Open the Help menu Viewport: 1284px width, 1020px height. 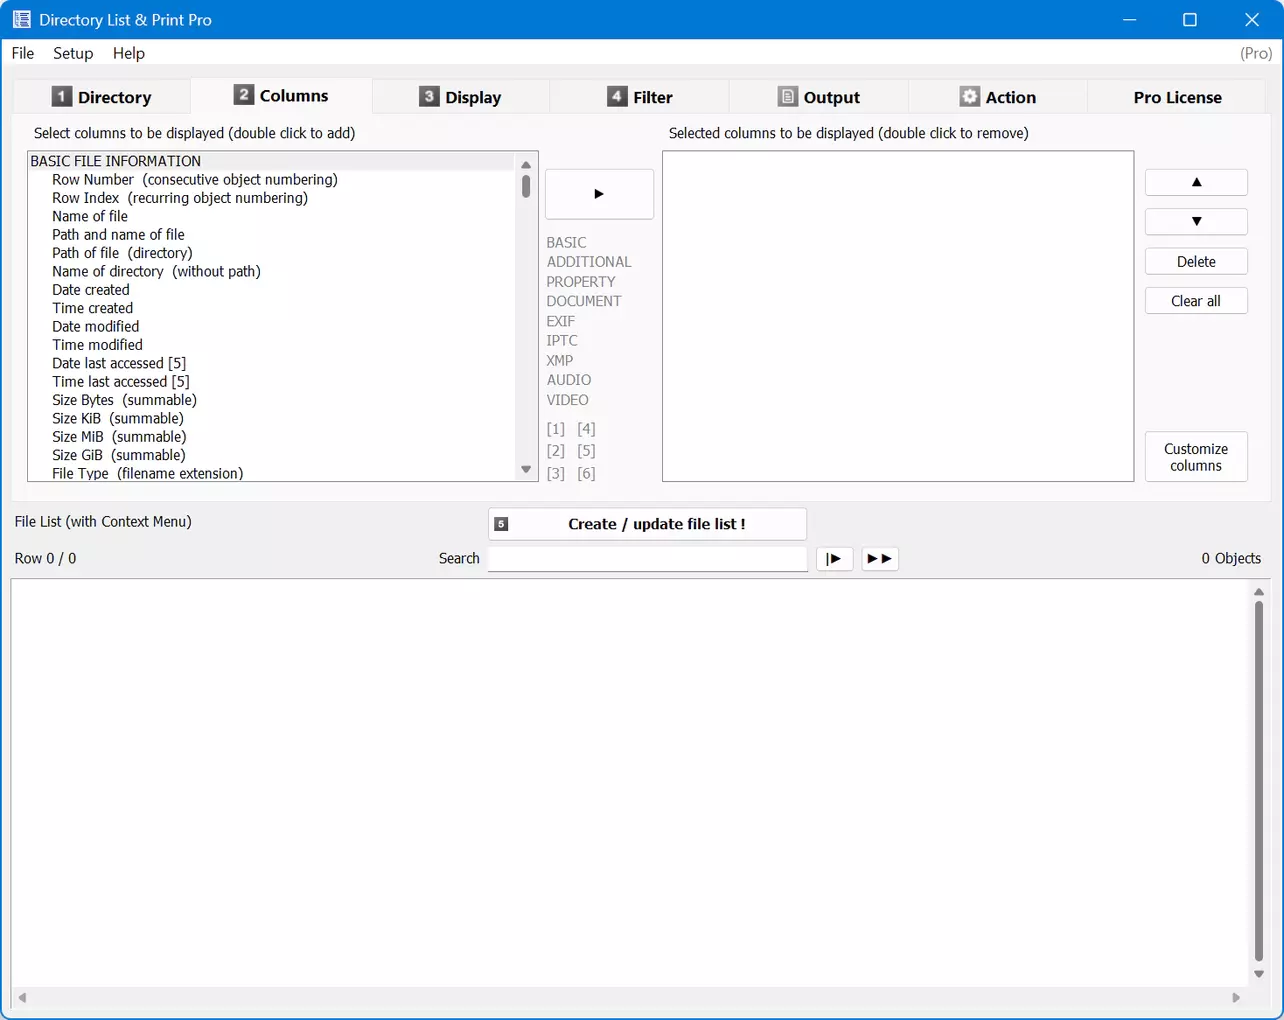tap(128, 53)
